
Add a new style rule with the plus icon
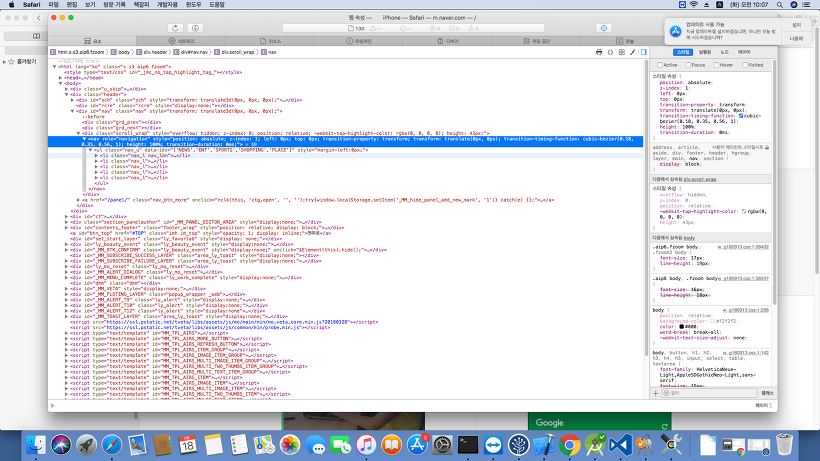pos(656,393)
